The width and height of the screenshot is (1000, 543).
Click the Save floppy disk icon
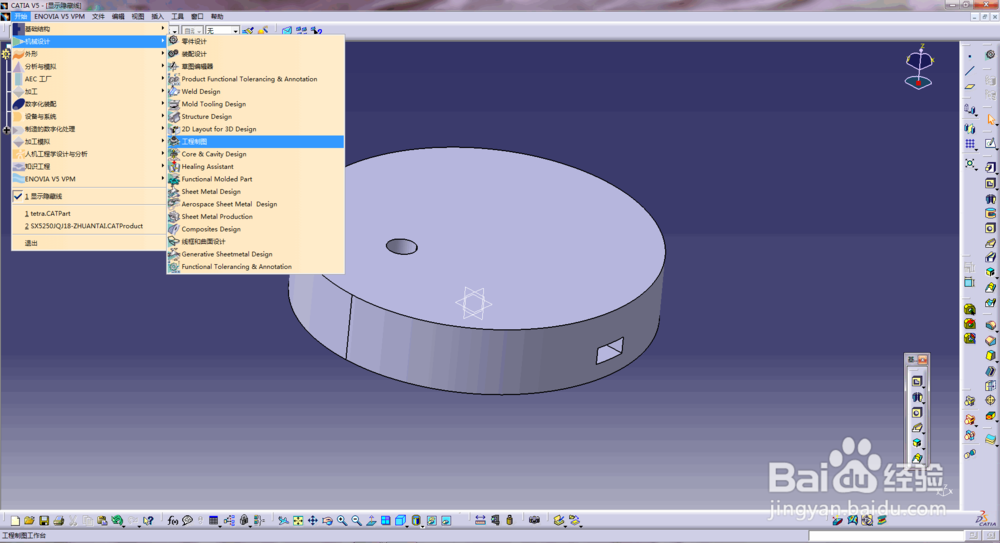pyautogui.click(x=44, y=521)
